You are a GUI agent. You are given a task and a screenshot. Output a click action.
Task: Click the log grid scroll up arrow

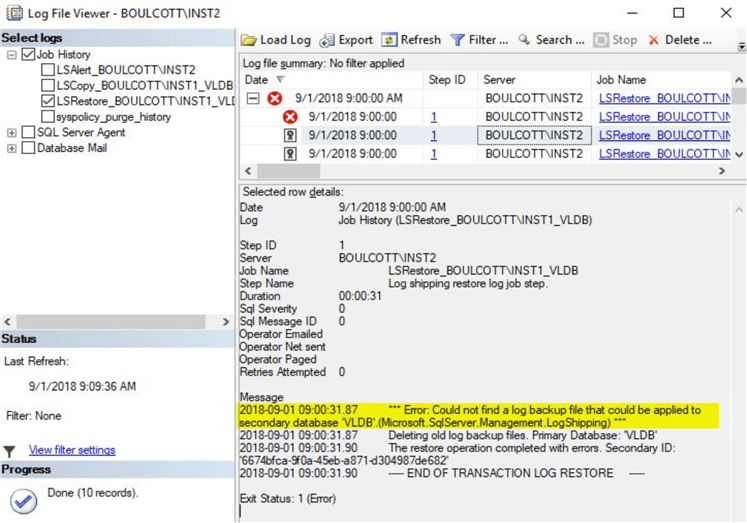[x=739, y=80]
